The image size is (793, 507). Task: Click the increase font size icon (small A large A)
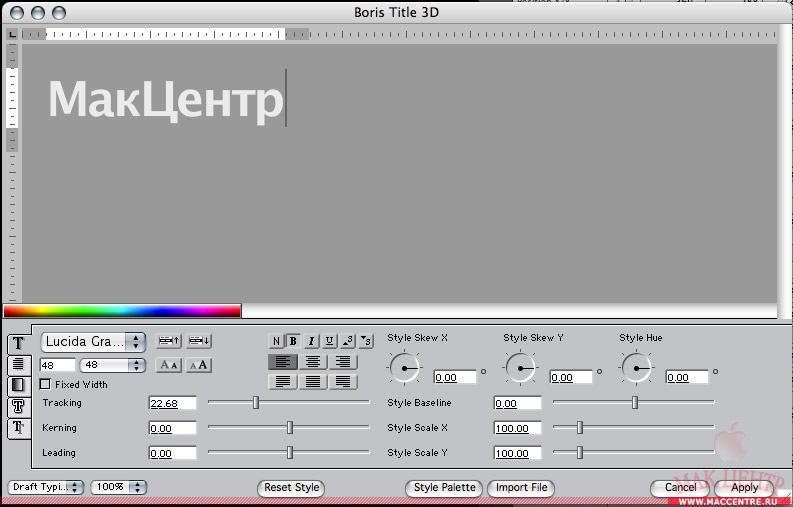[199, 365]
